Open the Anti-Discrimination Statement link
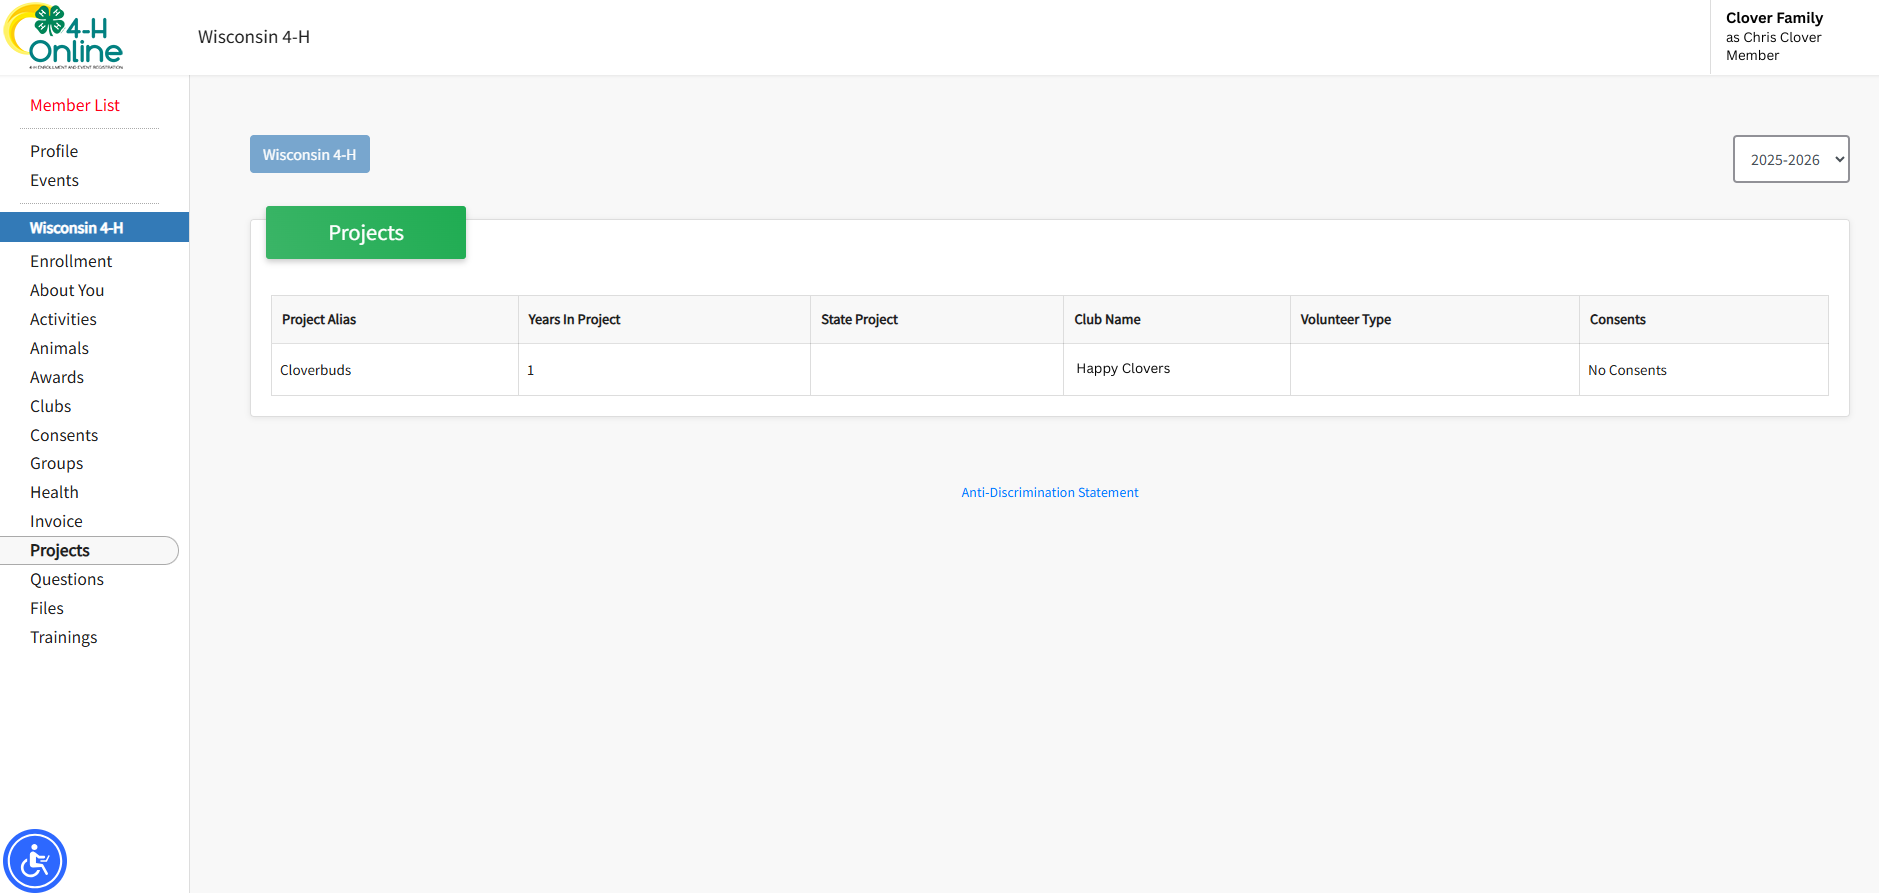Screen dimensions: 1879x893 tap(1049, 492)
